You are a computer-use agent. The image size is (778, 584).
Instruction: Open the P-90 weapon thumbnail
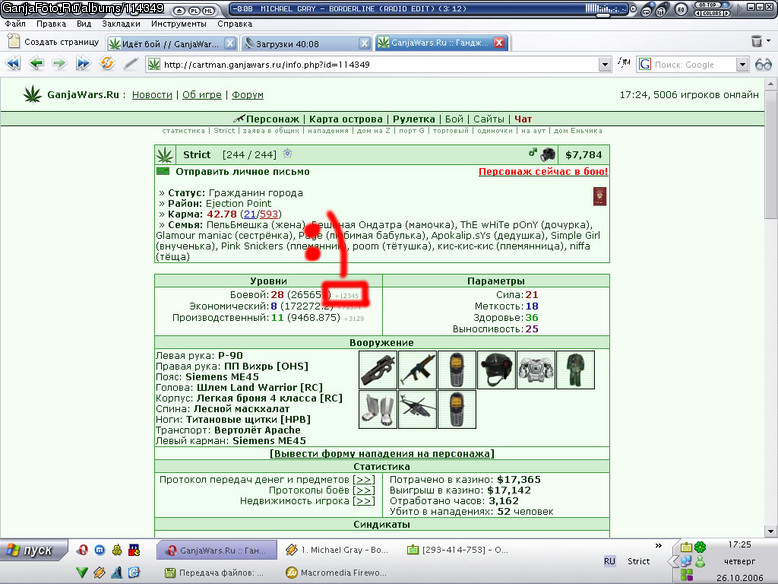click(378, 369)
